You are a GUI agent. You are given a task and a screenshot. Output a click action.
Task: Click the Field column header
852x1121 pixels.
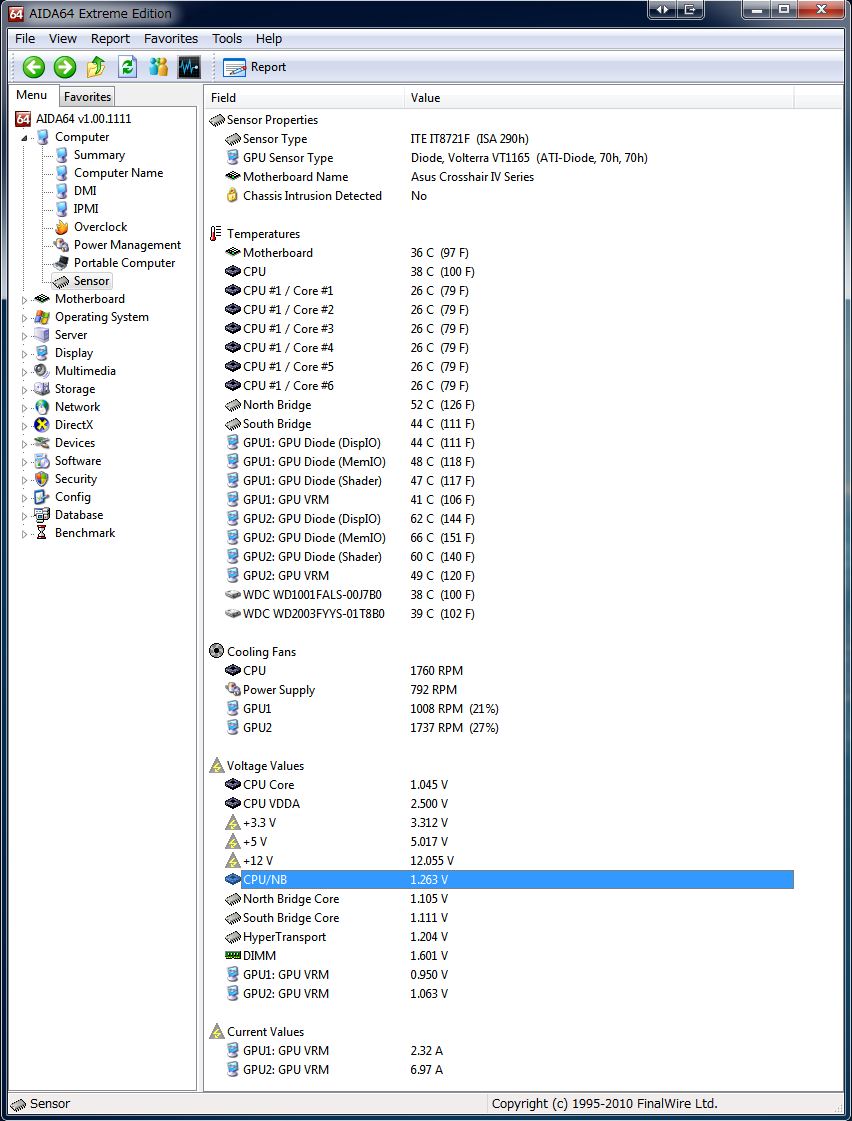(304, 98)
